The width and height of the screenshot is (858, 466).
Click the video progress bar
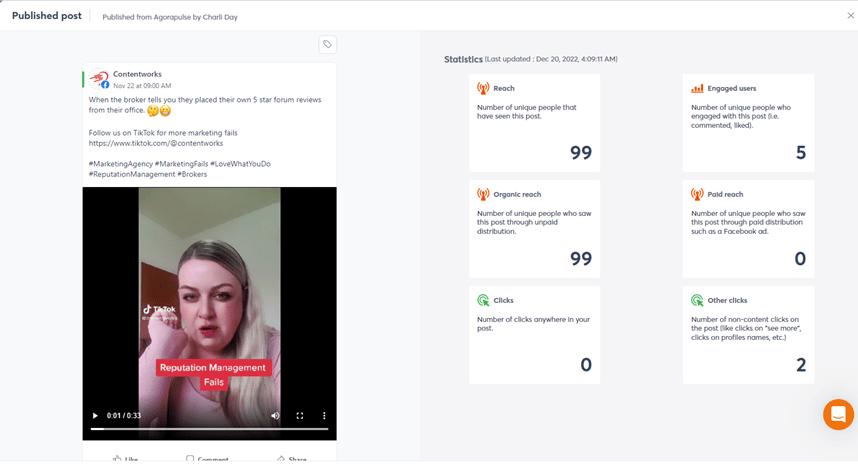pyautogui.click(x=210, y=429)
